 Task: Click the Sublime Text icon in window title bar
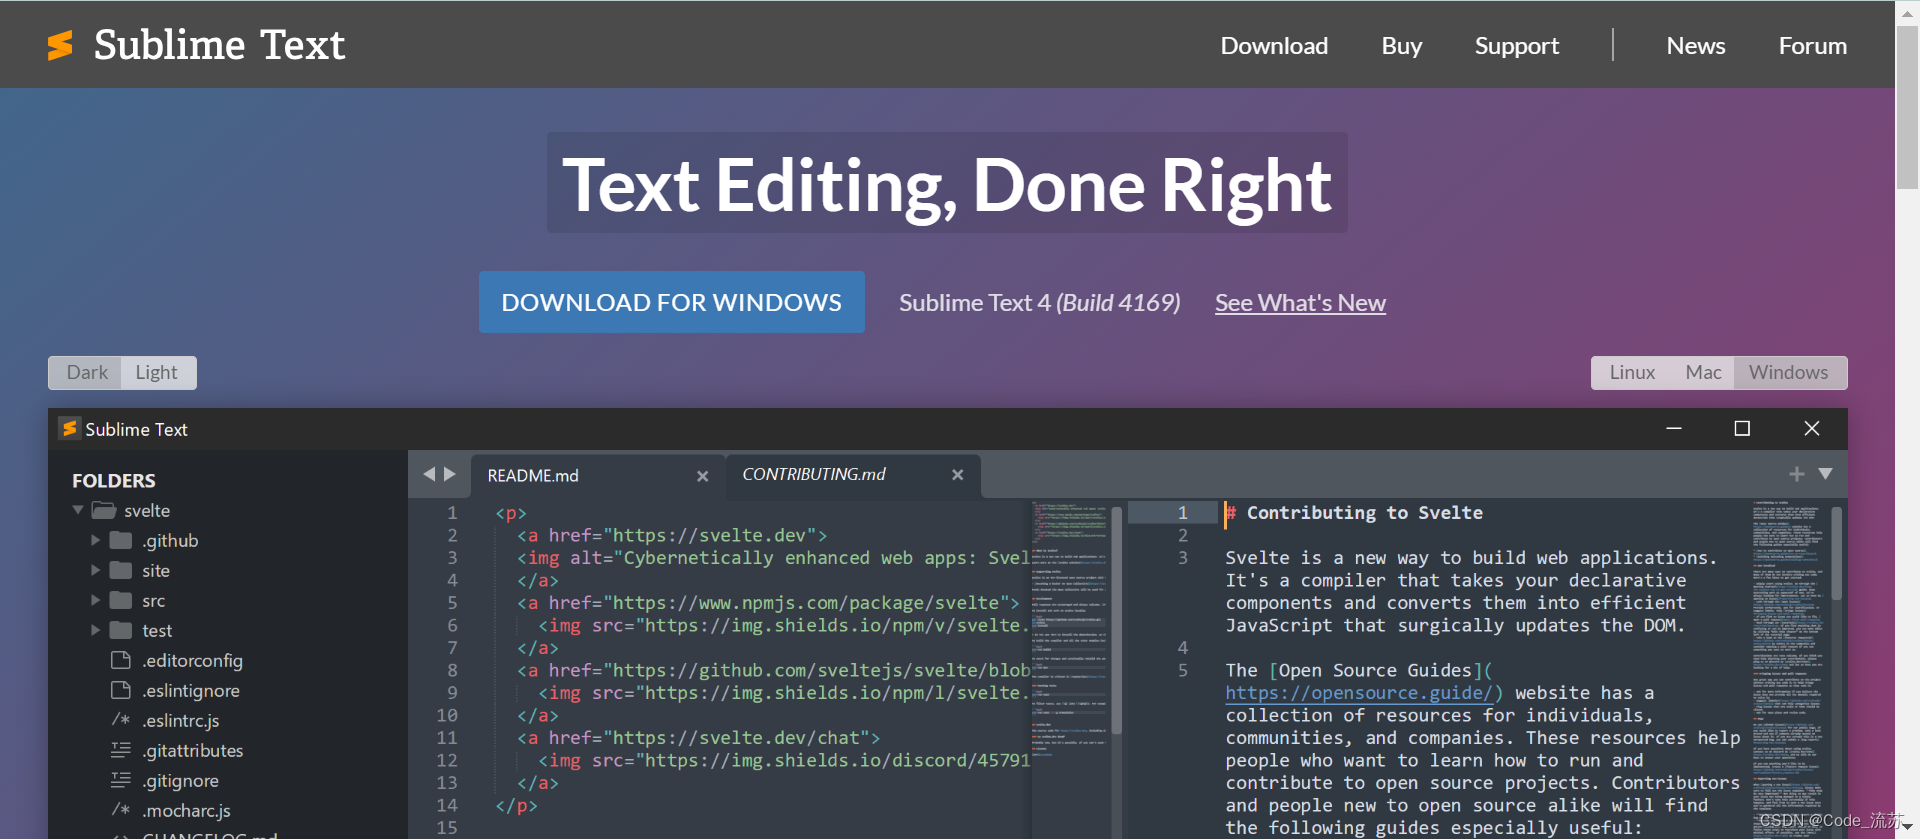pyautogui.click(x=69, y=428)
